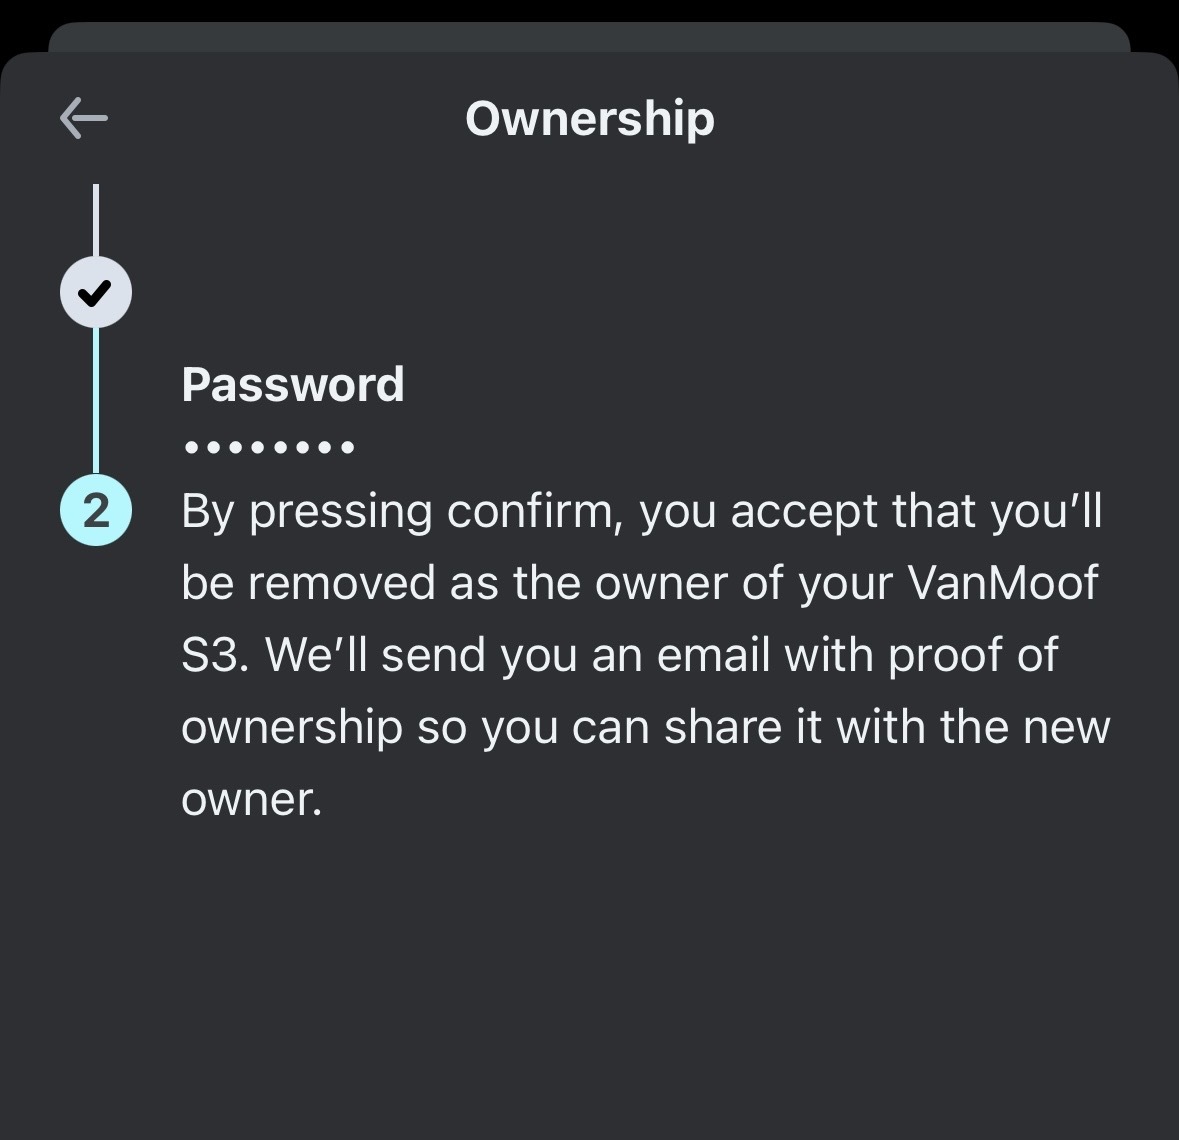Focus the masked password dots field
Image resolution: width=1179 pixels, height=1140 pixels.
point(269,447)
